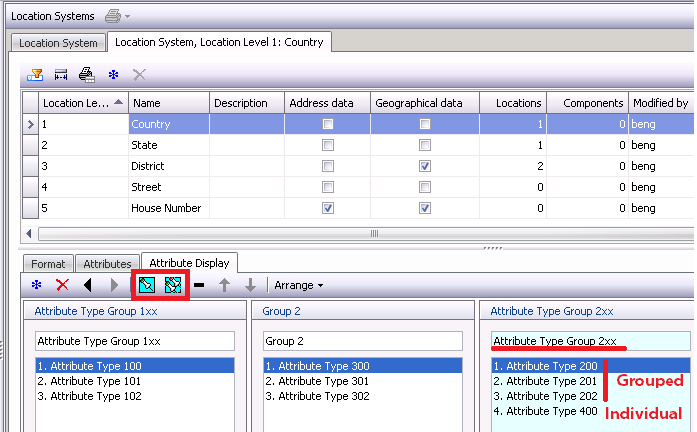697x432 pixels.
Task: Select the House Number row name cell
Action: point(169,208)
